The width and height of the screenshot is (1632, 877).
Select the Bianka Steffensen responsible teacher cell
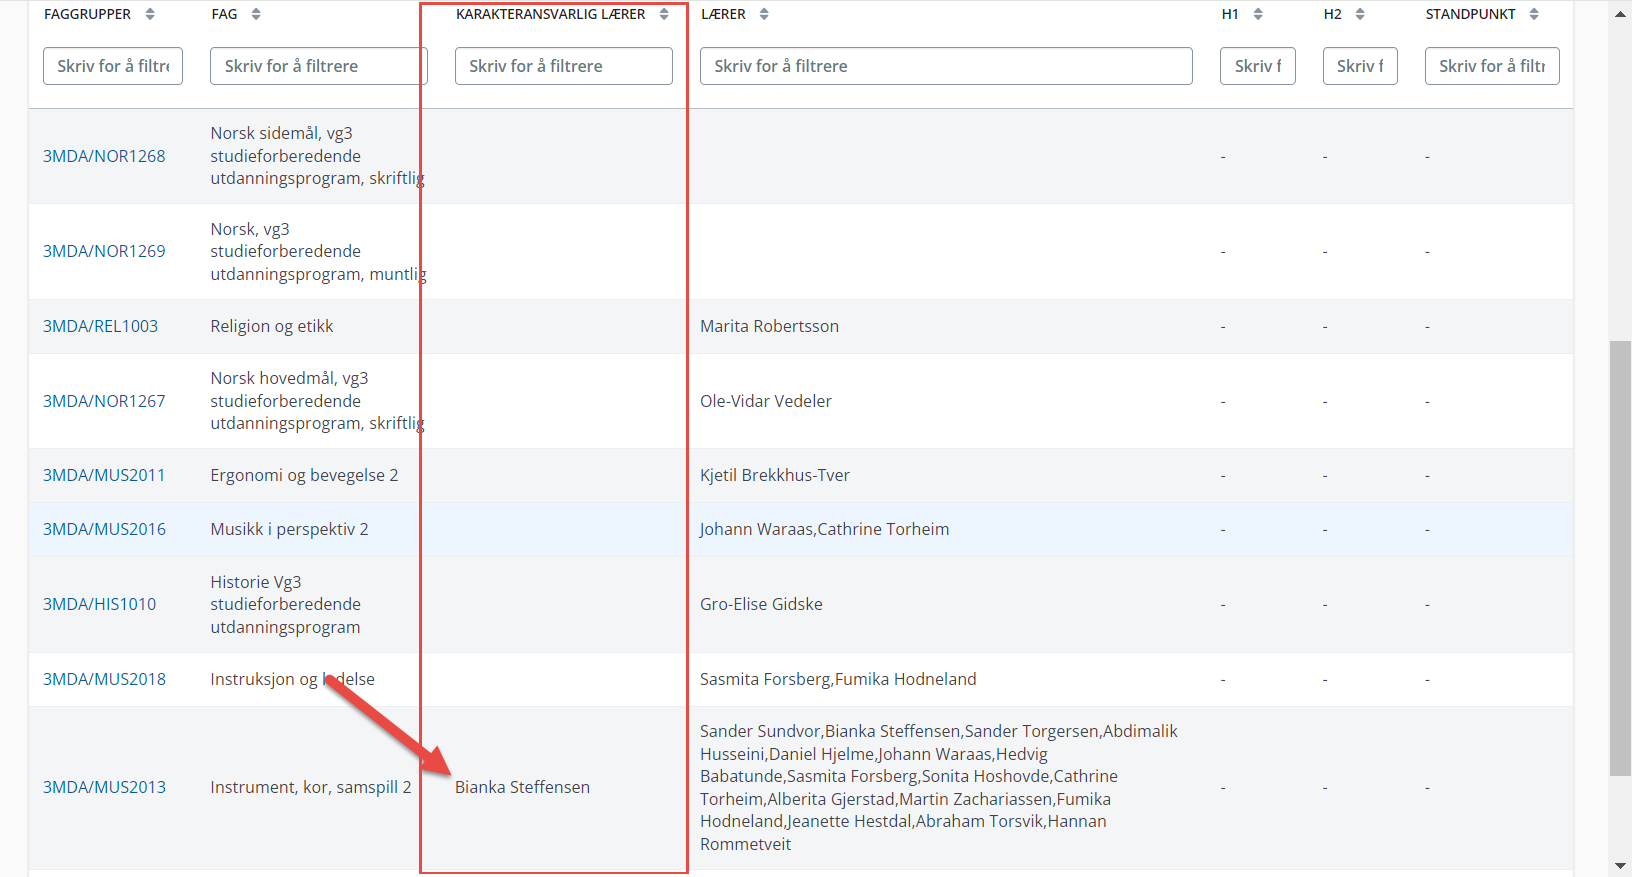pos(522,787)
